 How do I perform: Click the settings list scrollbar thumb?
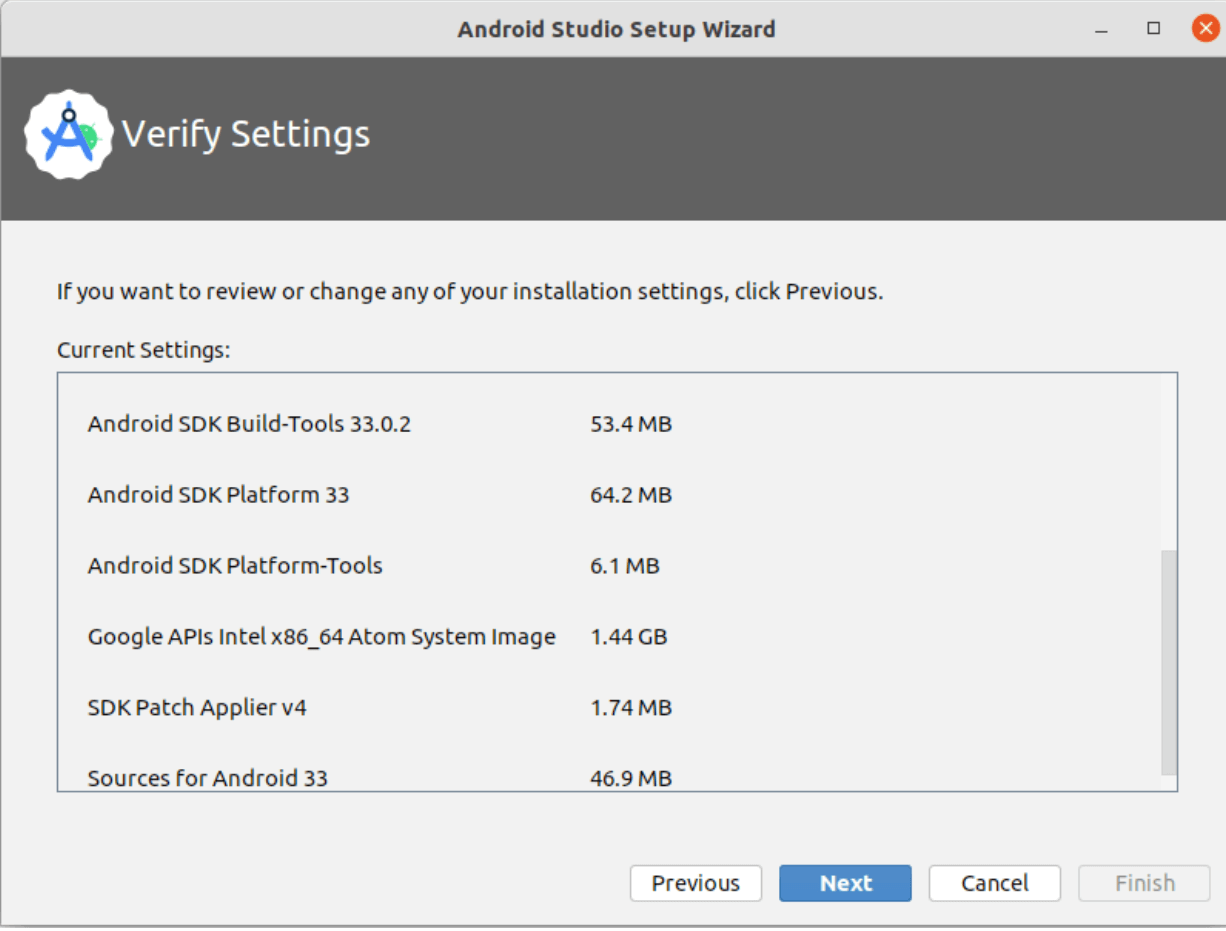pyautogui.click(x=1168, y=661)
